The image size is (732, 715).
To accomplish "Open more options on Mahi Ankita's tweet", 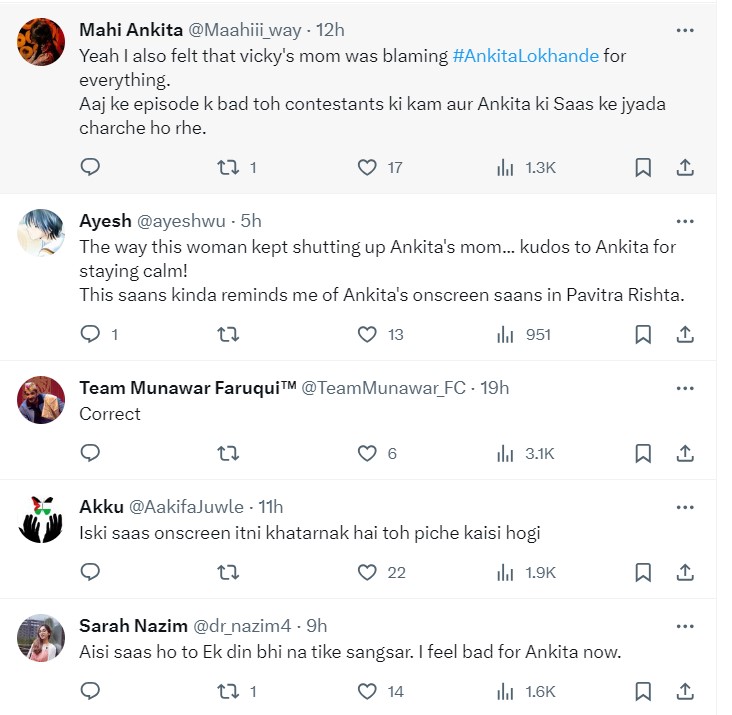I will click(x=685, y=30).
